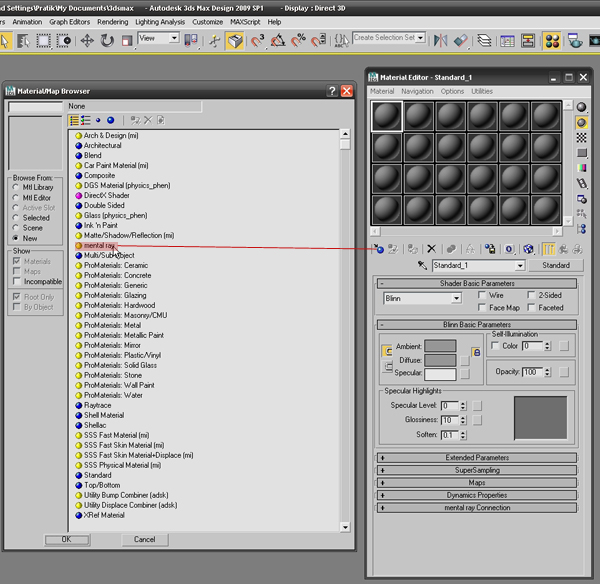This screenshot has width=600, height=584.
Task: Click the Reset Map/Mtl delete icon
Action: [431, 248]
